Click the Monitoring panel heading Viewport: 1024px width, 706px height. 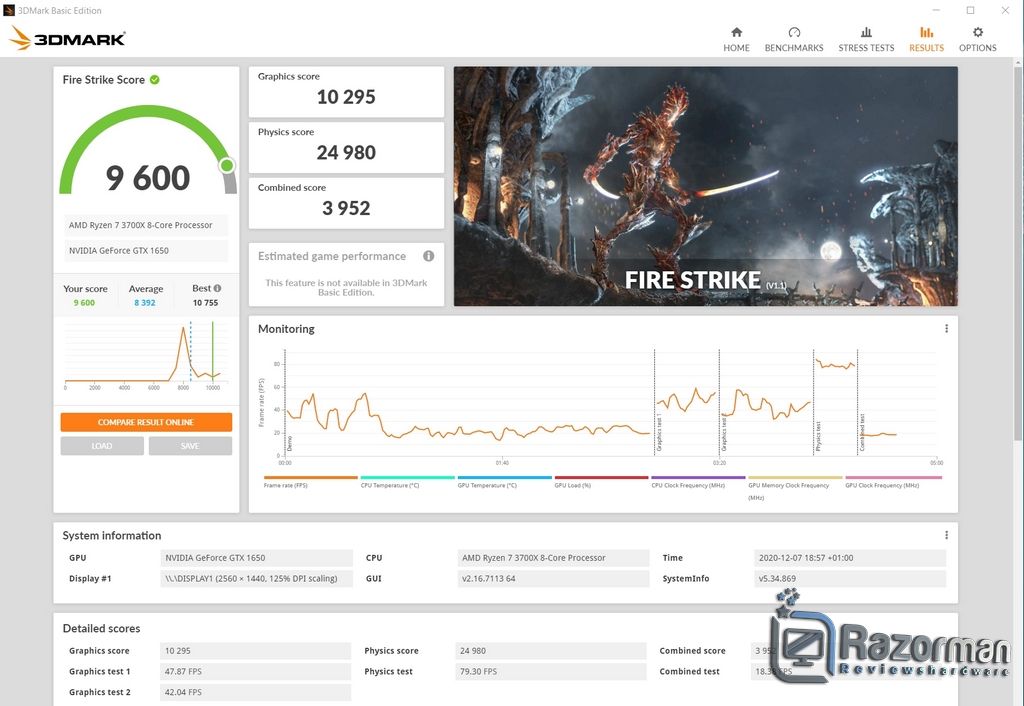286,329
